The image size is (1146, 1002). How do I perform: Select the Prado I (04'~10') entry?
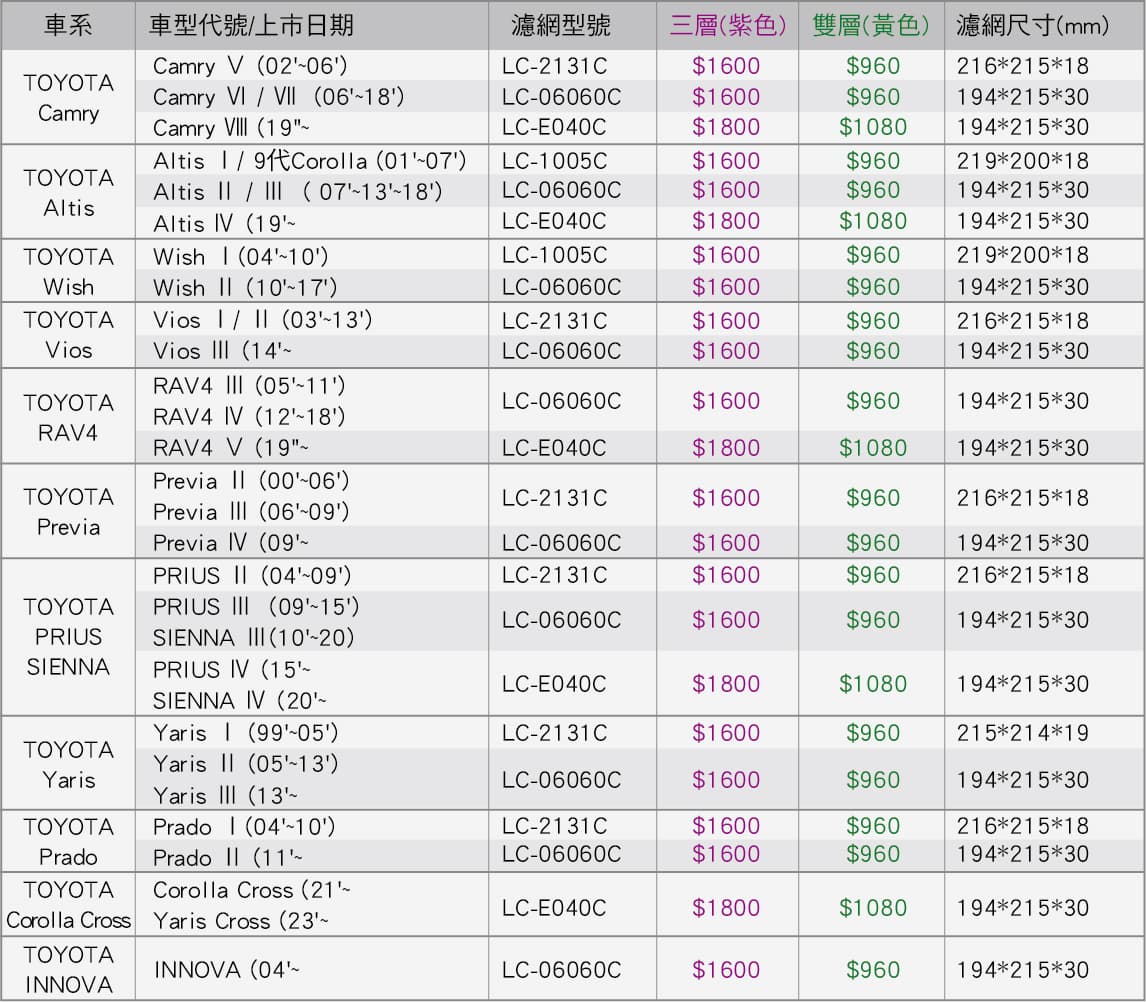pos(244,827)
